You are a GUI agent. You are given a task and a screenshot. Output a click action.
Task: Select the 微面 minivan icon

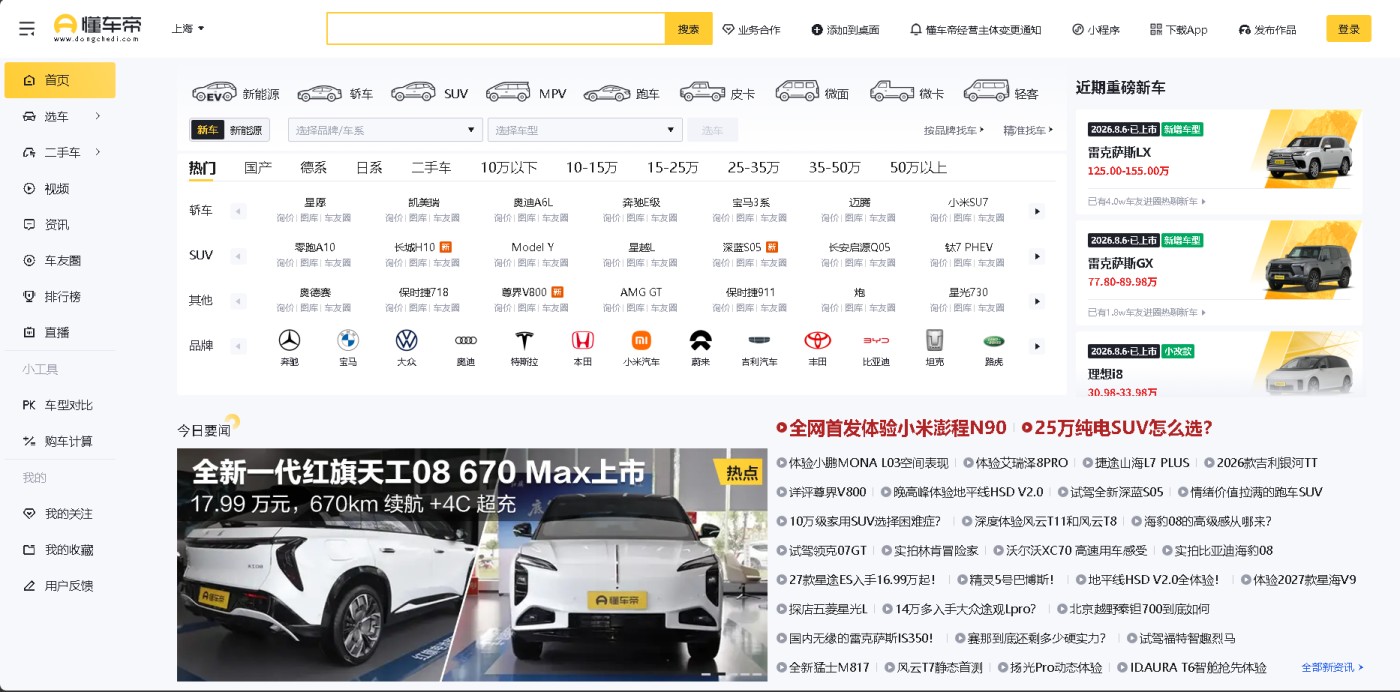coord(797,92)
